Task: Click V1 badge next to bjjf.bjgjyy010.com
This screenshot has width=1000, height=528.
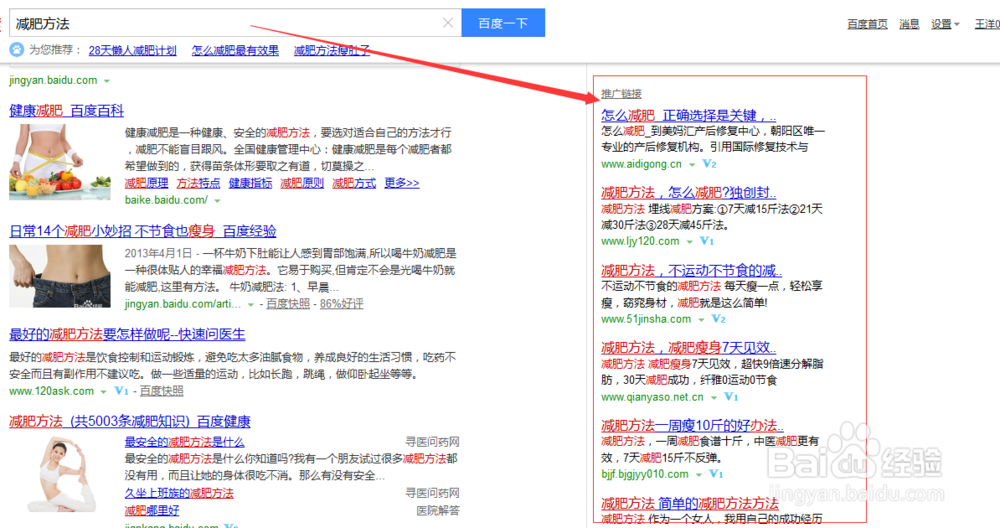Action: coord(716,474)
